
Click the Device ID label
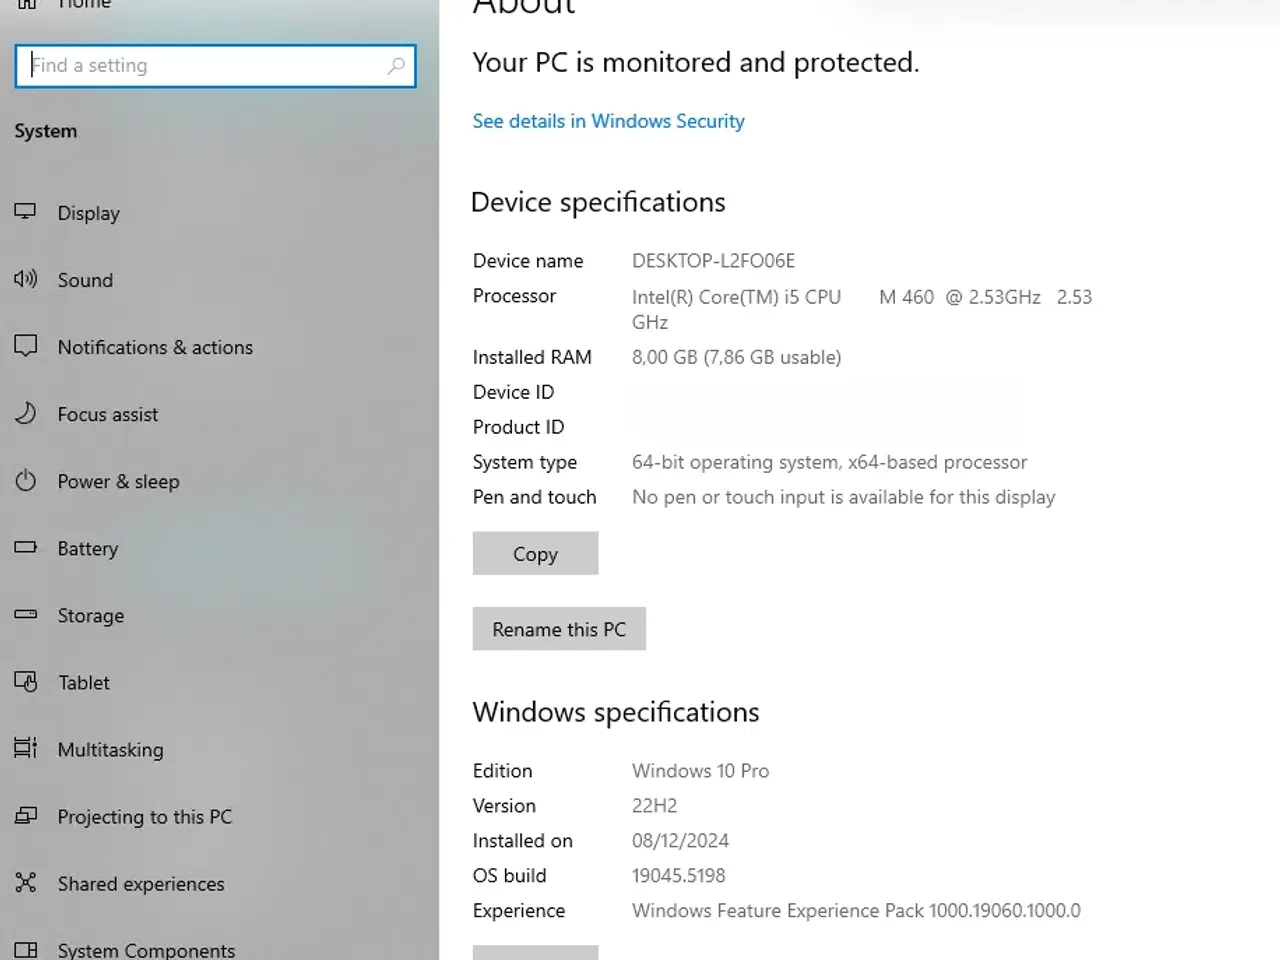(513, 392)
